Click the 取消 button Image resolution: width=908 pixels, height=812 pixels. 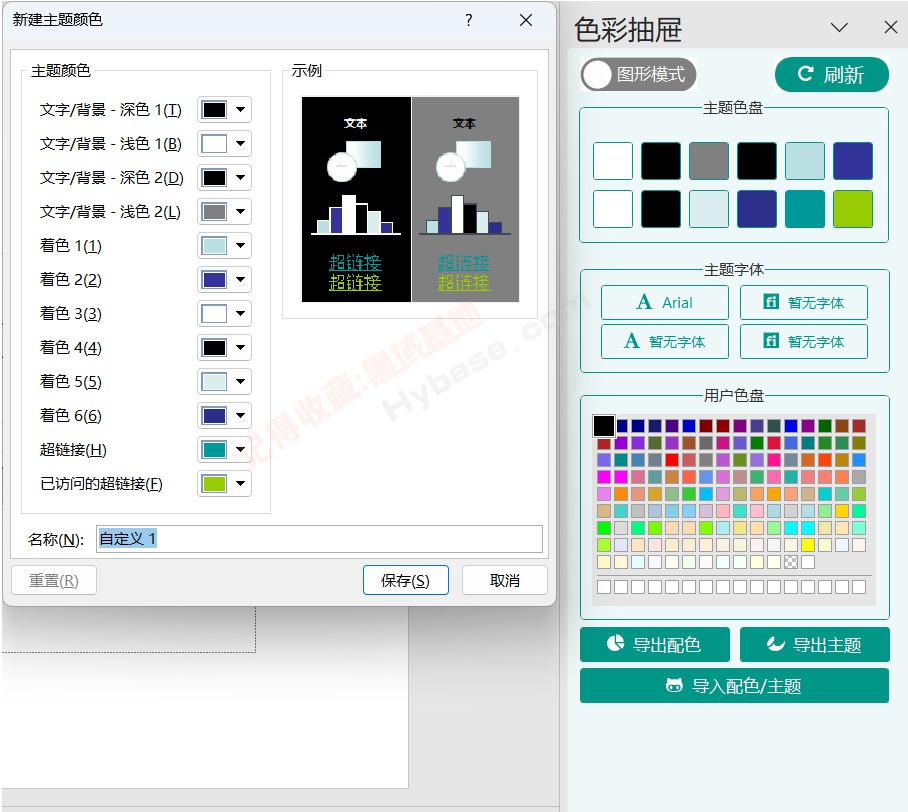504,580
